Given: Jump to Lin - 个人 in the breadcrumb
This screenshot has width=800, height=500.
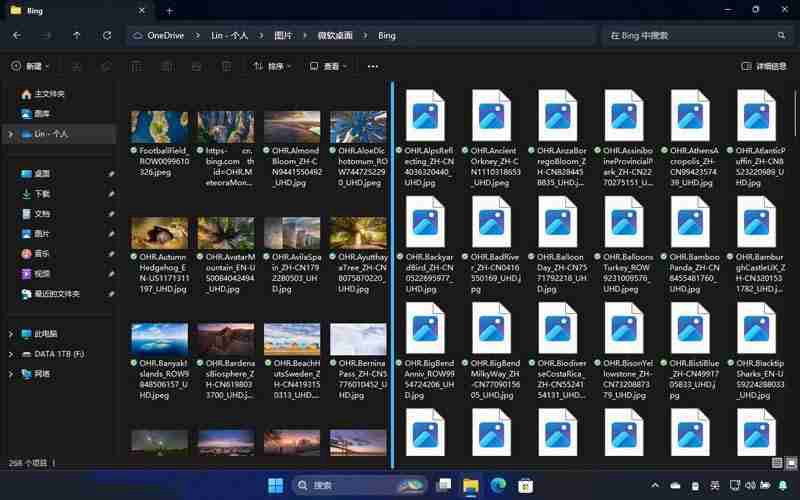Looking at the screenshot, I should pos(230,36).
